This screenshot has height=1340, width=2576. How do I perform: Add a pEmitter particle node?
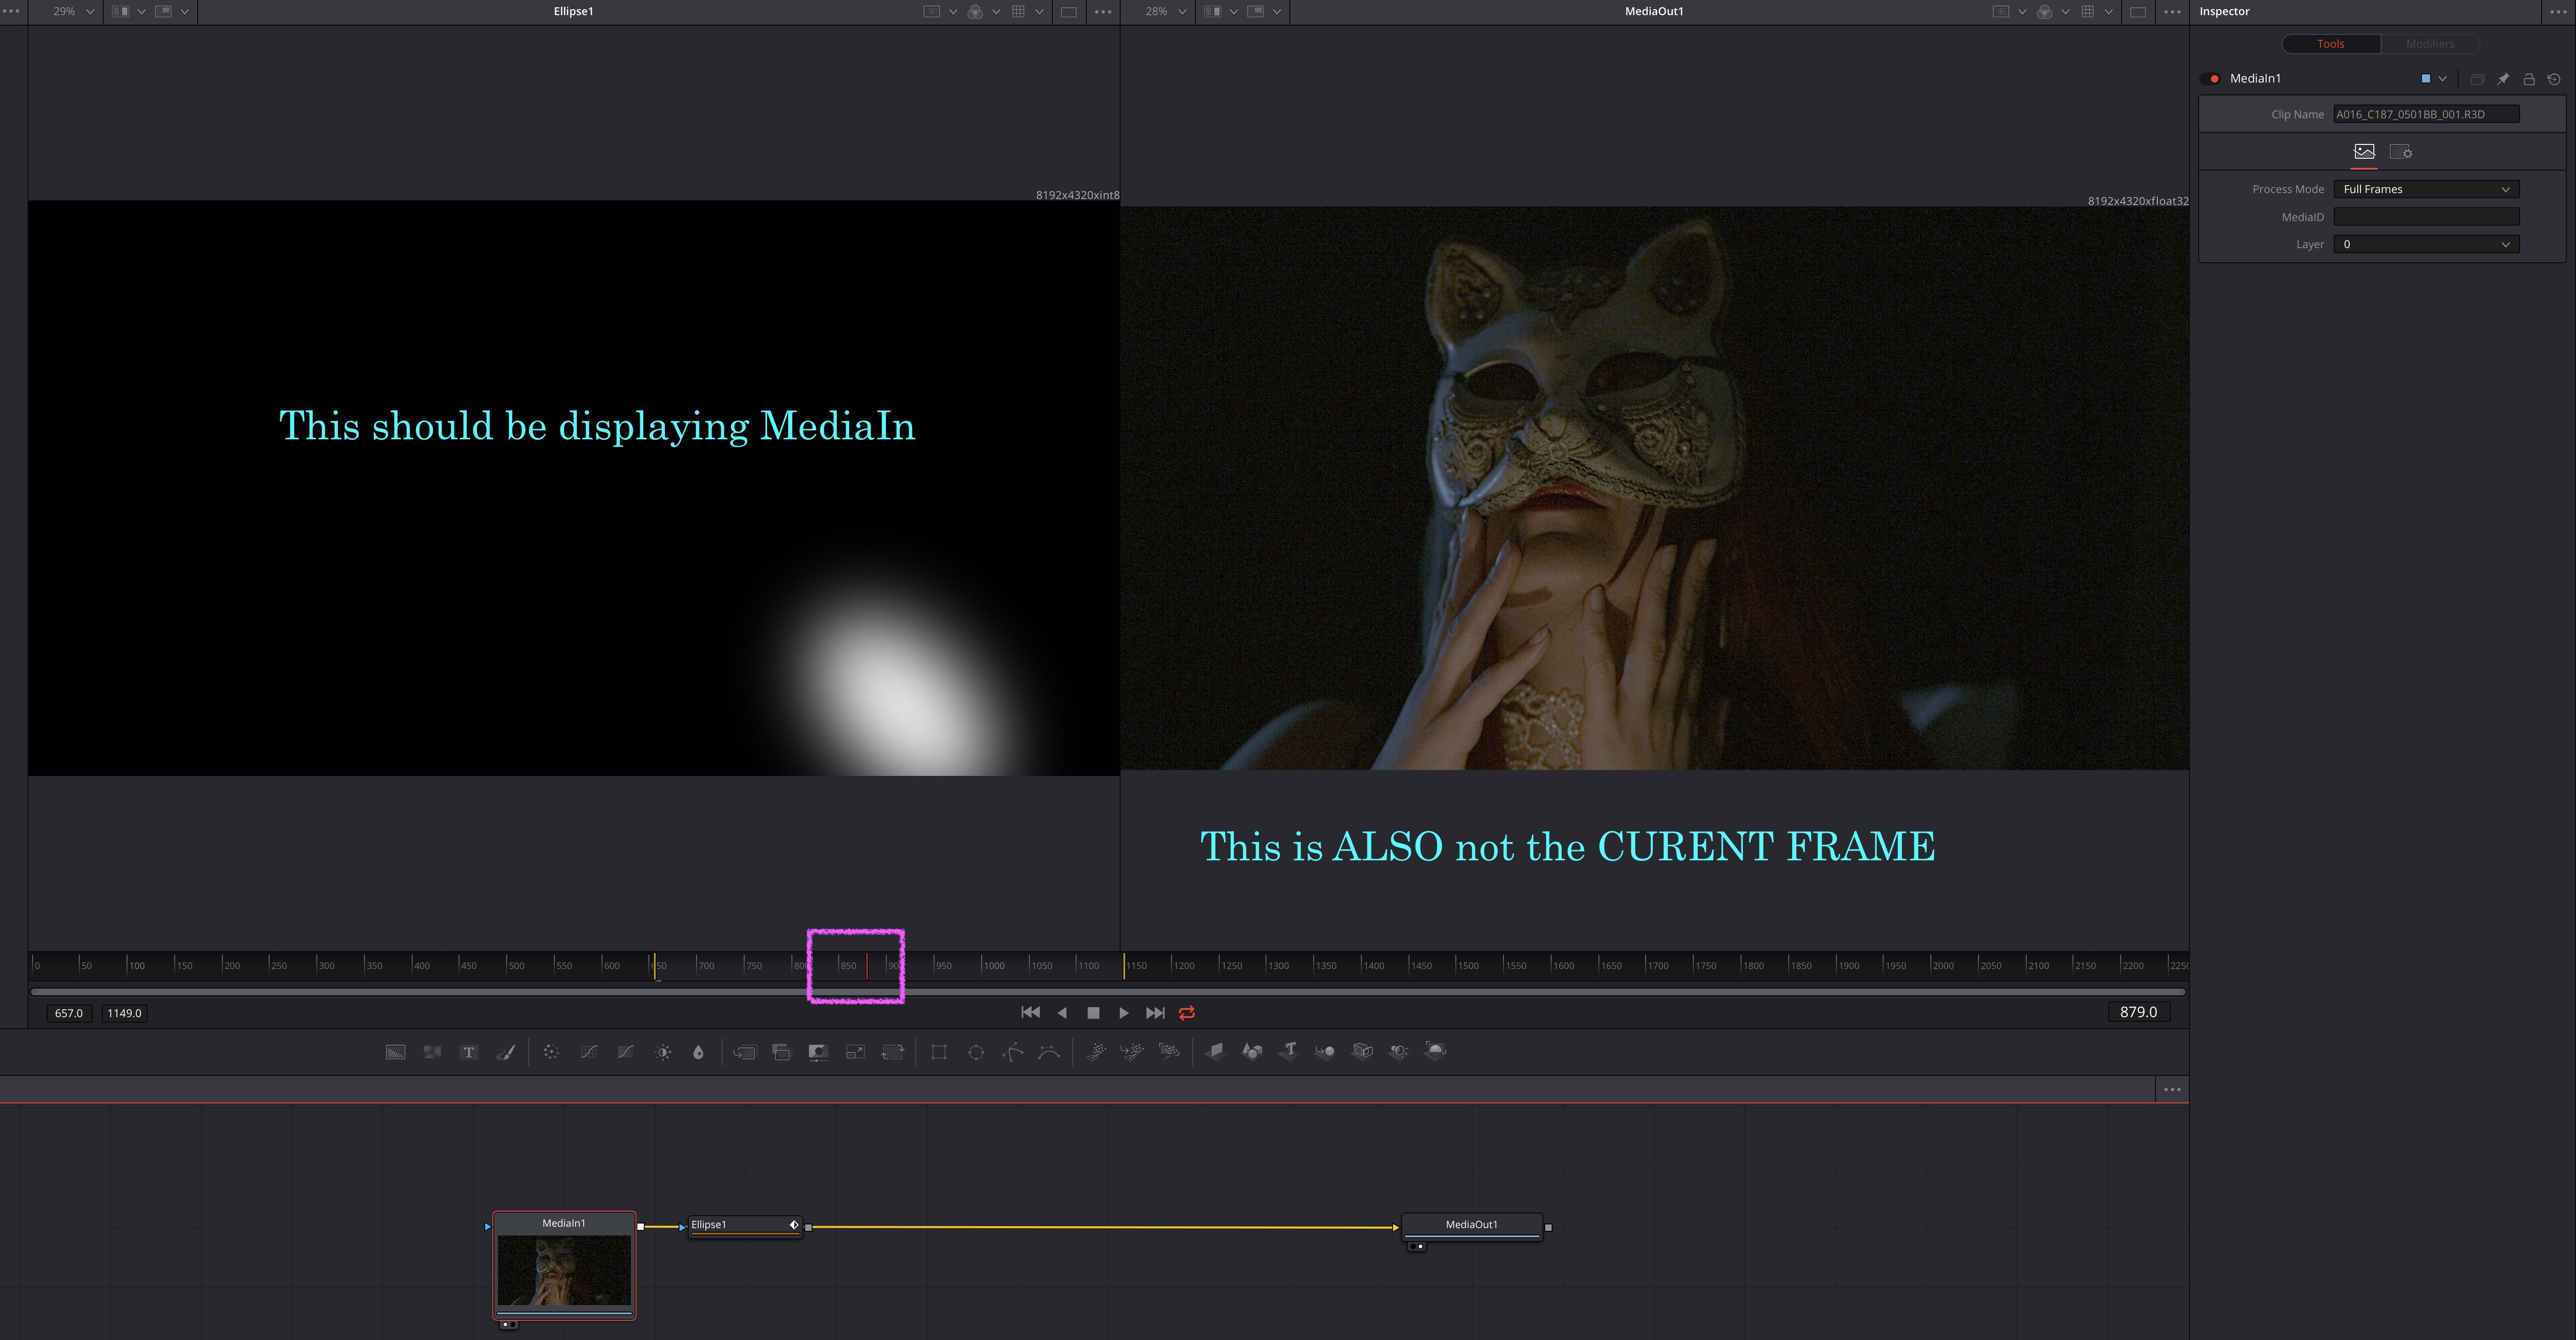[x=1096, y=1051]
